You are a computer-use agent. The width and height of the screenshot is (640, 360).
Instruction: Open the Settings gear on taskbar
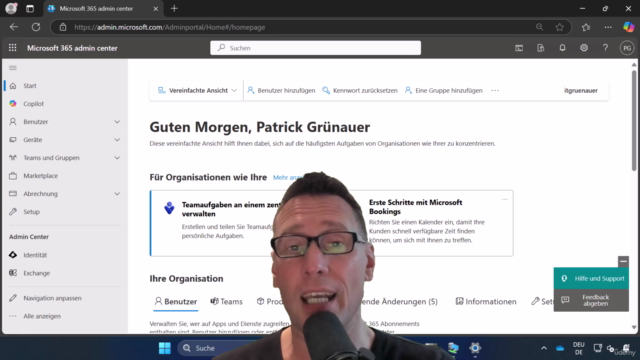(x=475, y=348)
